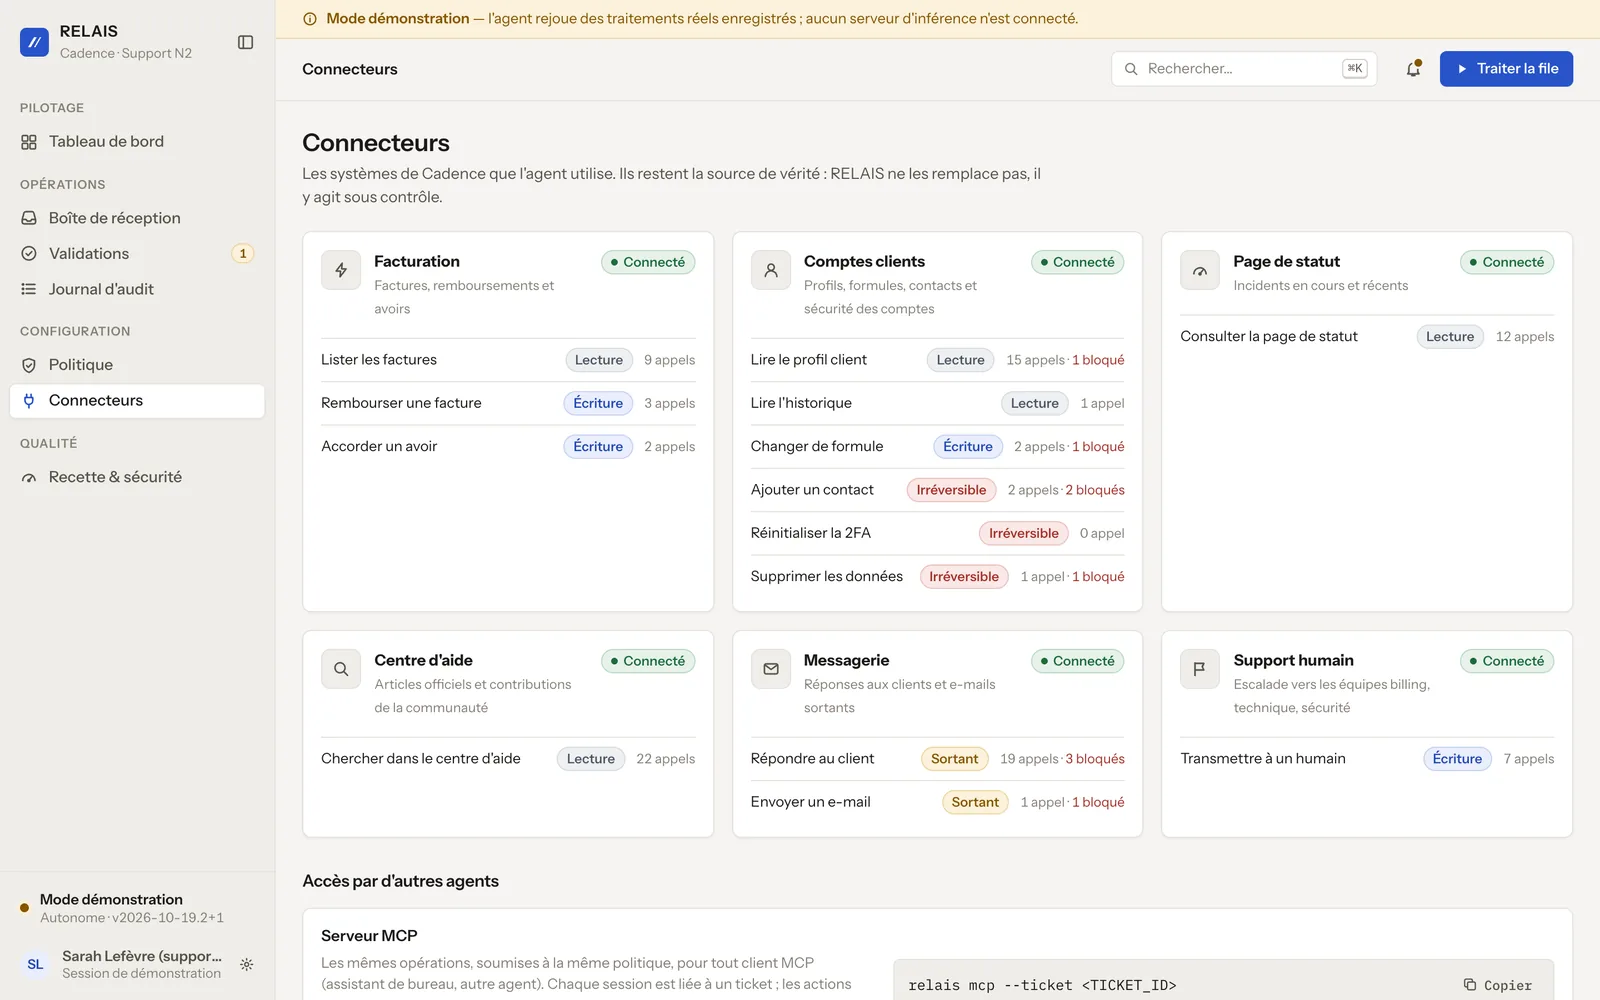Click the Messagerie Connecté status badge
Viewport: 1600px width, 1000px height.
click(x=1078, y=661)
